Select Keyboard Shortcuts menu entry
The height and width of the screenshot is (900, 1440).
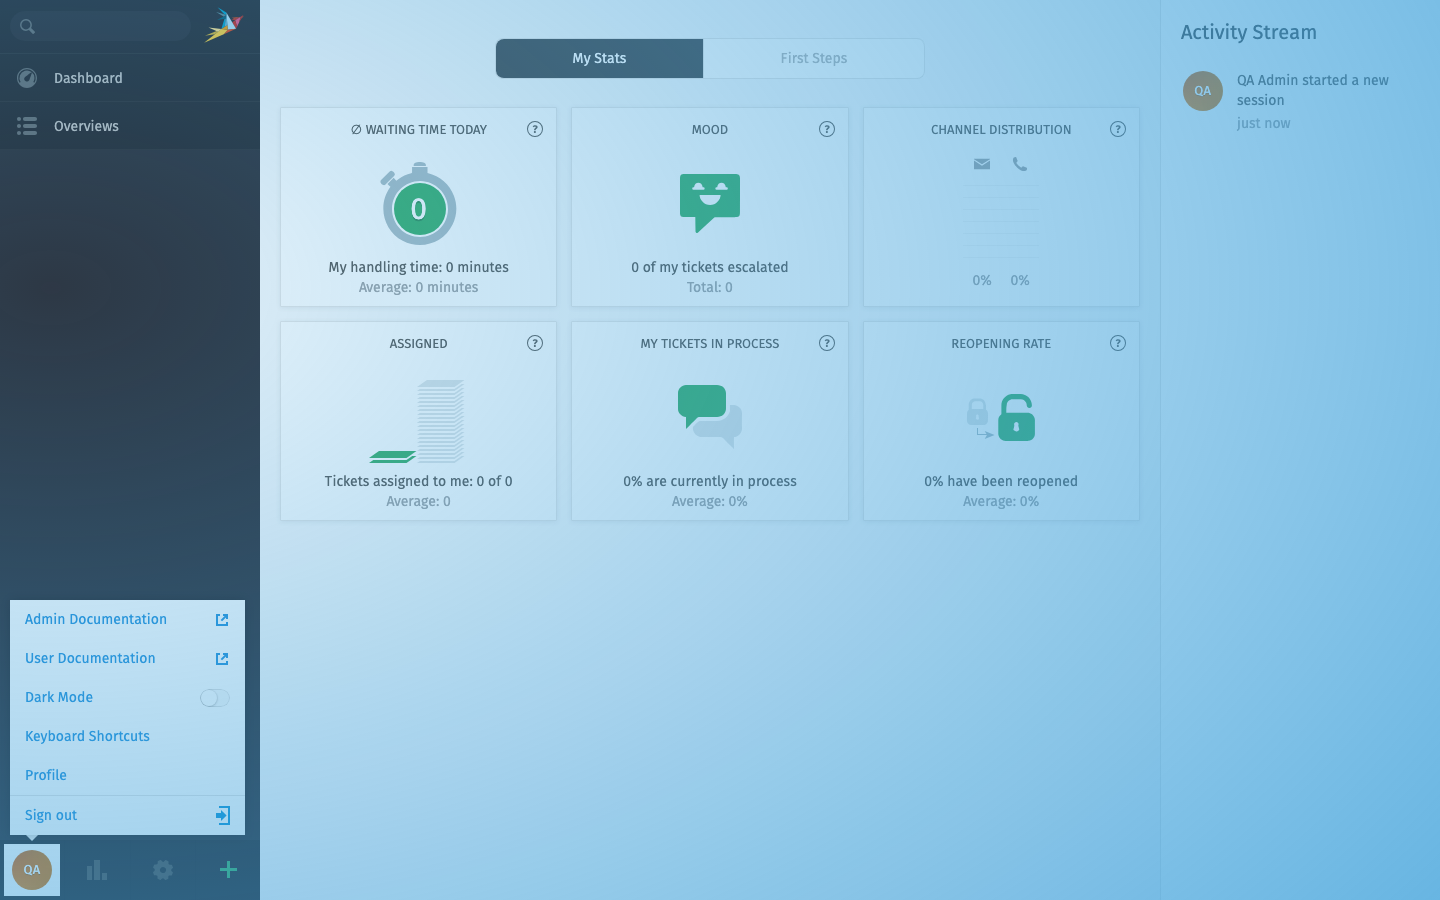click(127, 736)
